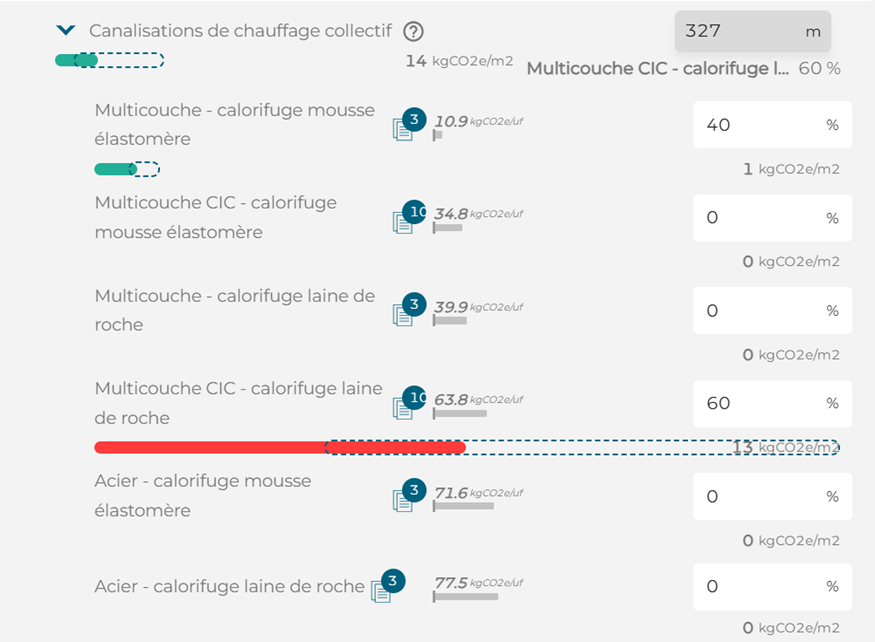Open documents icon for Multicouche CIC mousse élastomère

click(404, 221)
